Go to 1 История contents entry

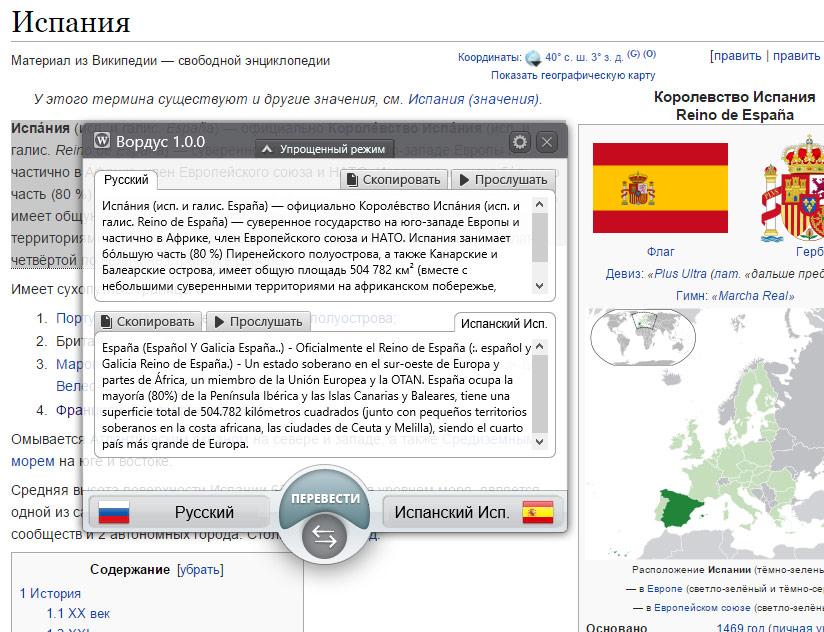click(x=50, y=594)
